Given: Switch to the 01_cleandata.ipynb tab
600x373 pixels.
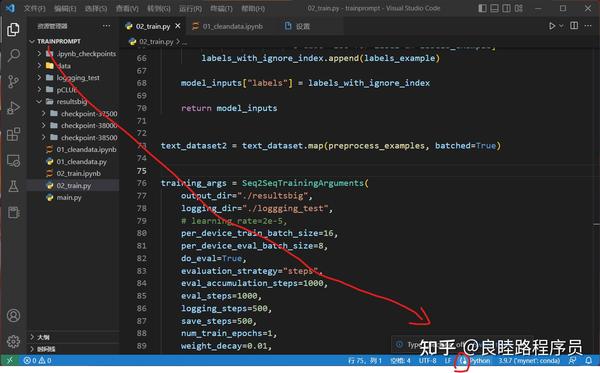Looking at the screenshot, I should click(228, 26).
